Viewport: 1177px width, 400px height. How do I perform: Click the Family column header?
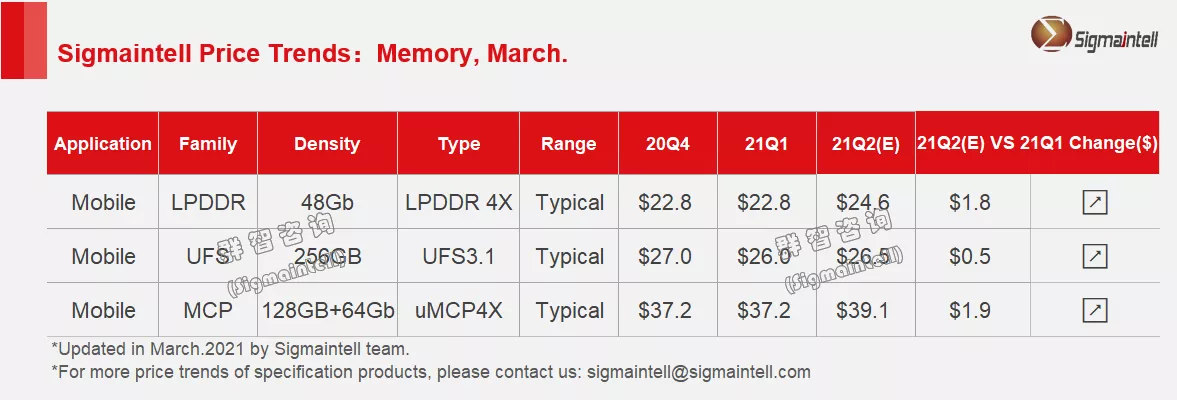click(x=208, y=144)
